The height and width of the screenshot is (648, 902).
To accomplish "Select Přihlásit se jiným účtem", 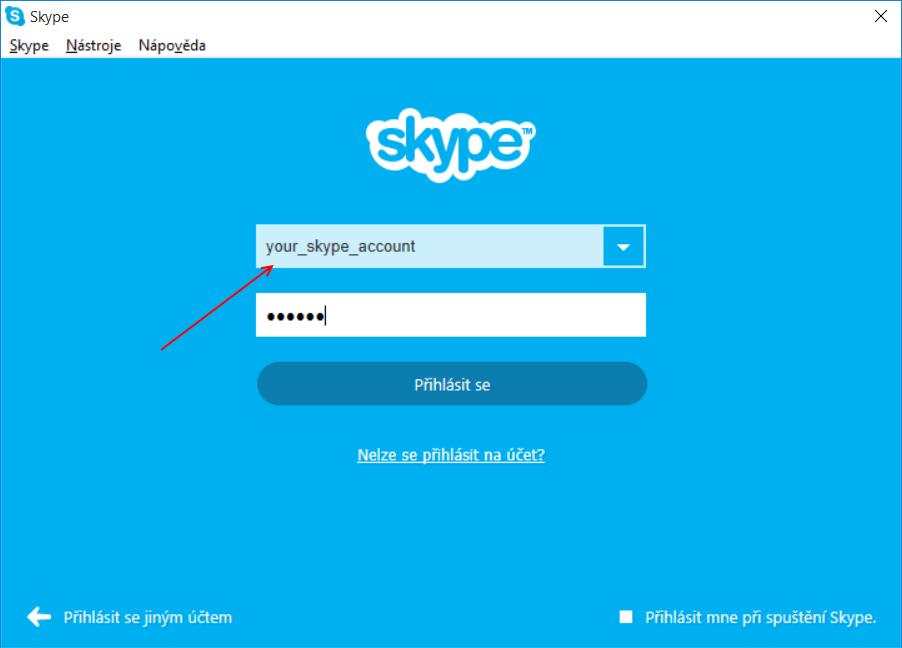I will click(x=148, y=617).
